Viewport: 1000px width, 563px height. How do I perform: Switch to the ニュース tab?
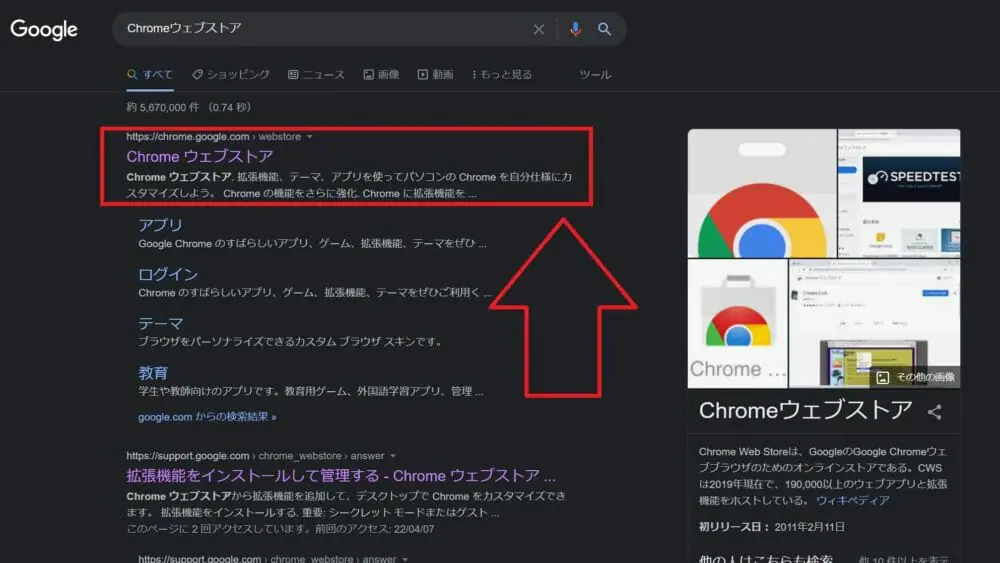(316, 75)
